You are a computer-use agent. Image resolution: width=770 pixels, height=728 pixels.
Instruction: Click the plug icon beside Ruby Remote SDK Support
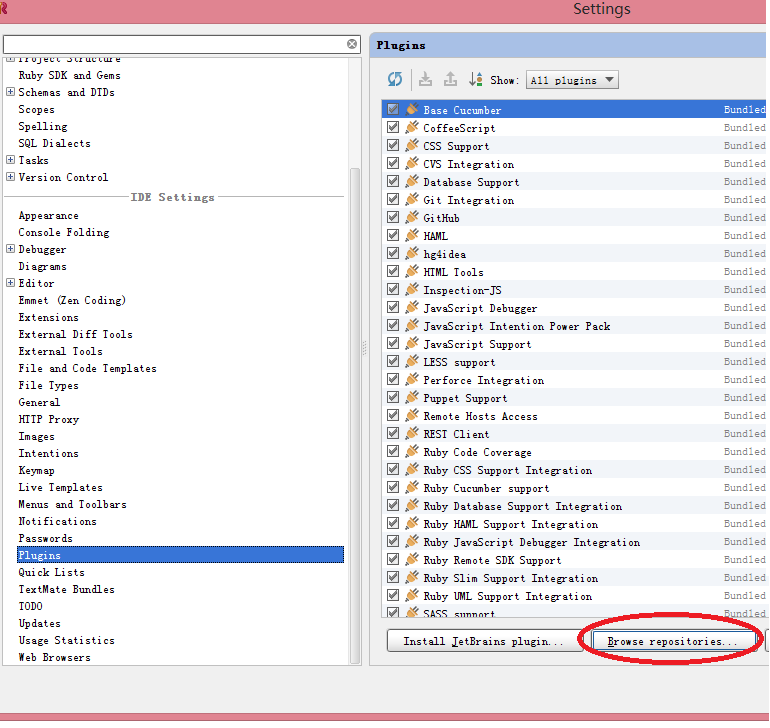(412, 560)
